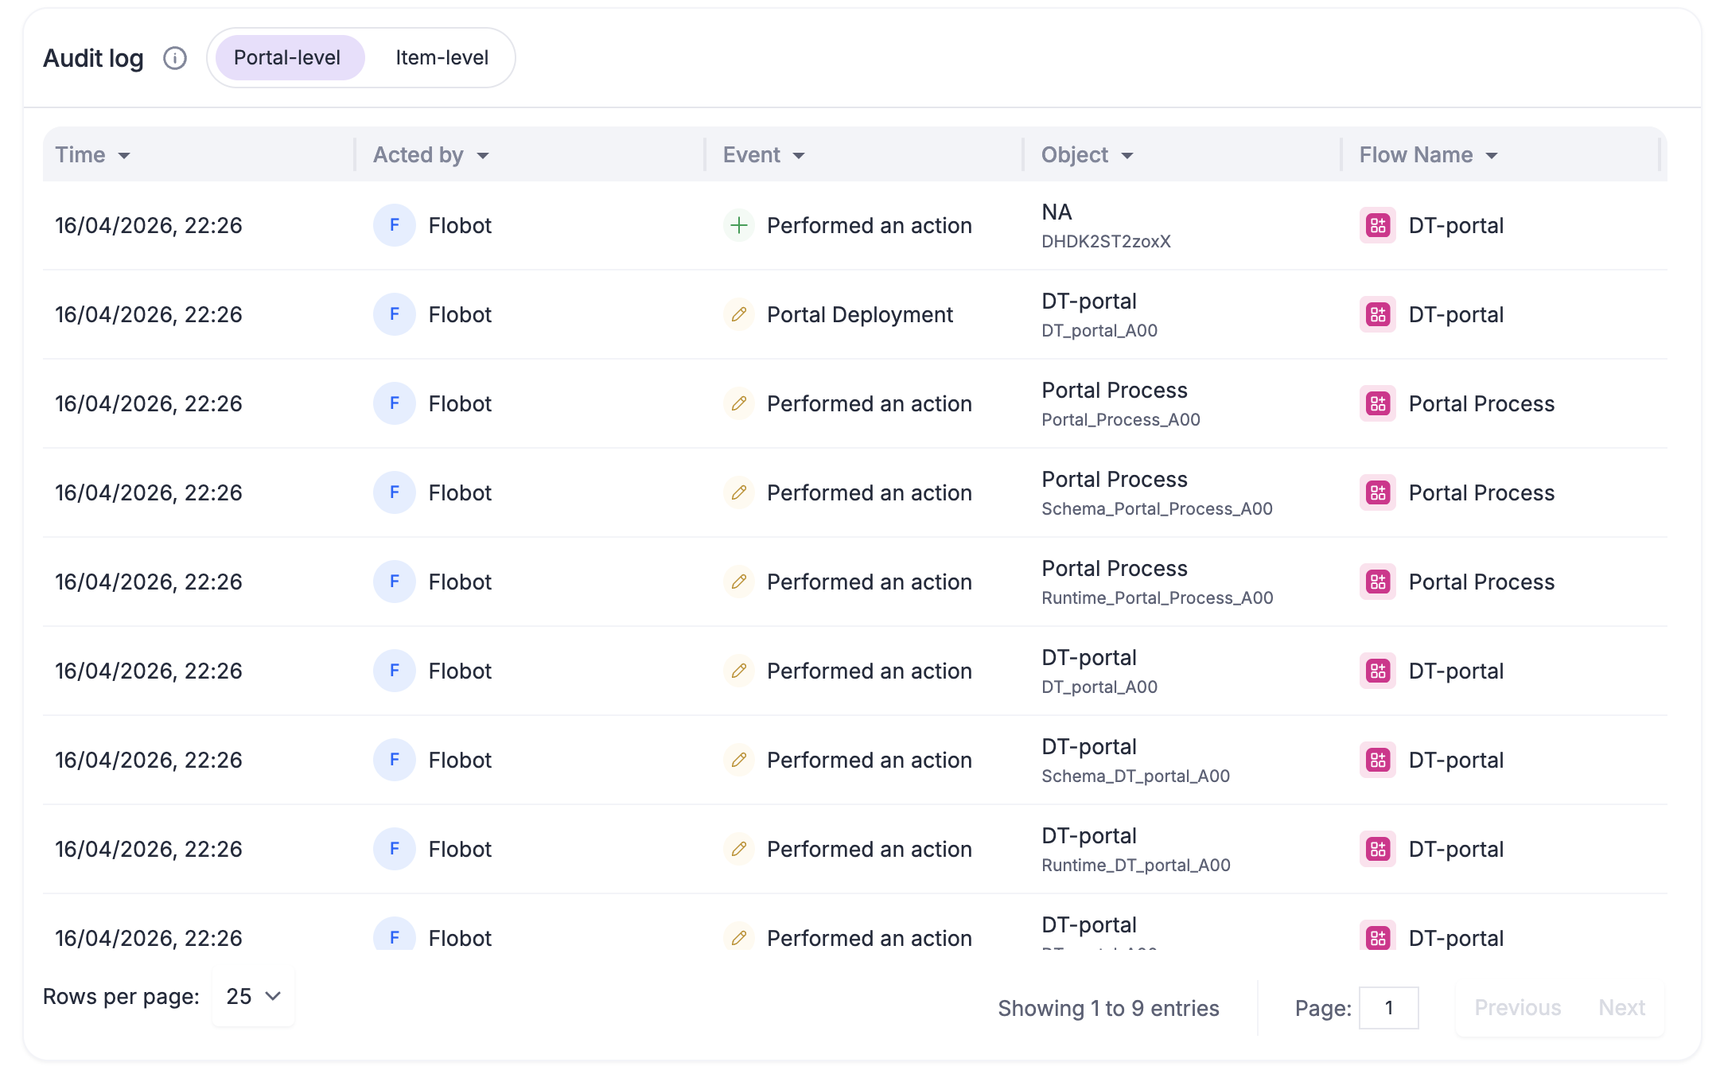Open the Object column dropdown
The image size is (1720, 1074).
coord(1127,156)
